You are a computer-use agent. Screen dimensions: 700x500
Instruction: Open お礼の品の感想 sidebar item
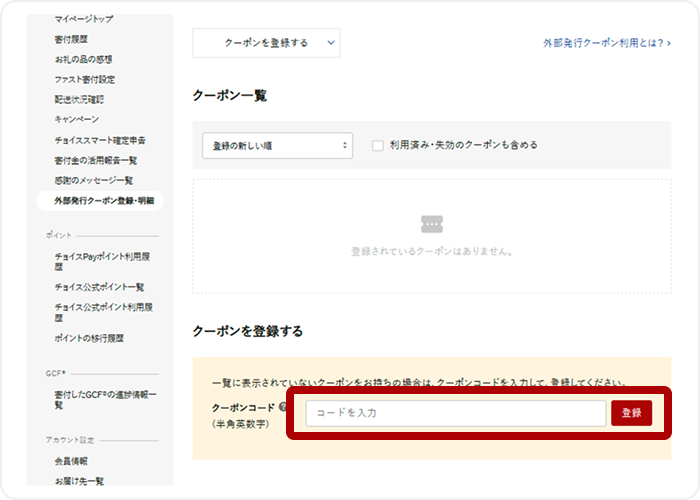click(83, 59)
